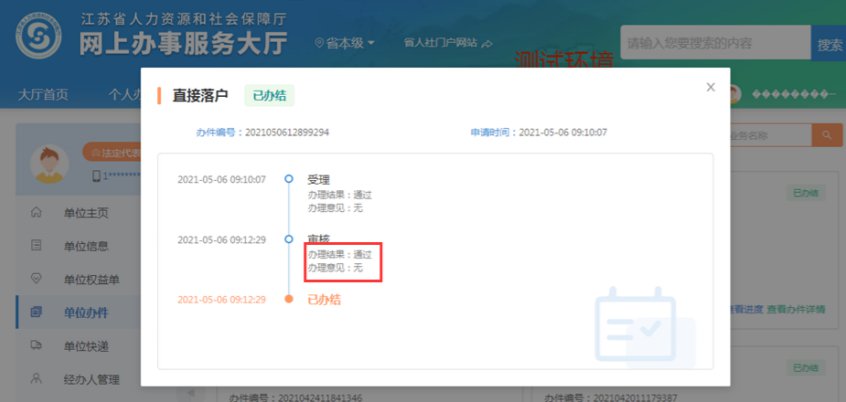Click the location pin icon beside 省本级
The width and height of the screenshot is (846, 402).
(x=319, y=43)
